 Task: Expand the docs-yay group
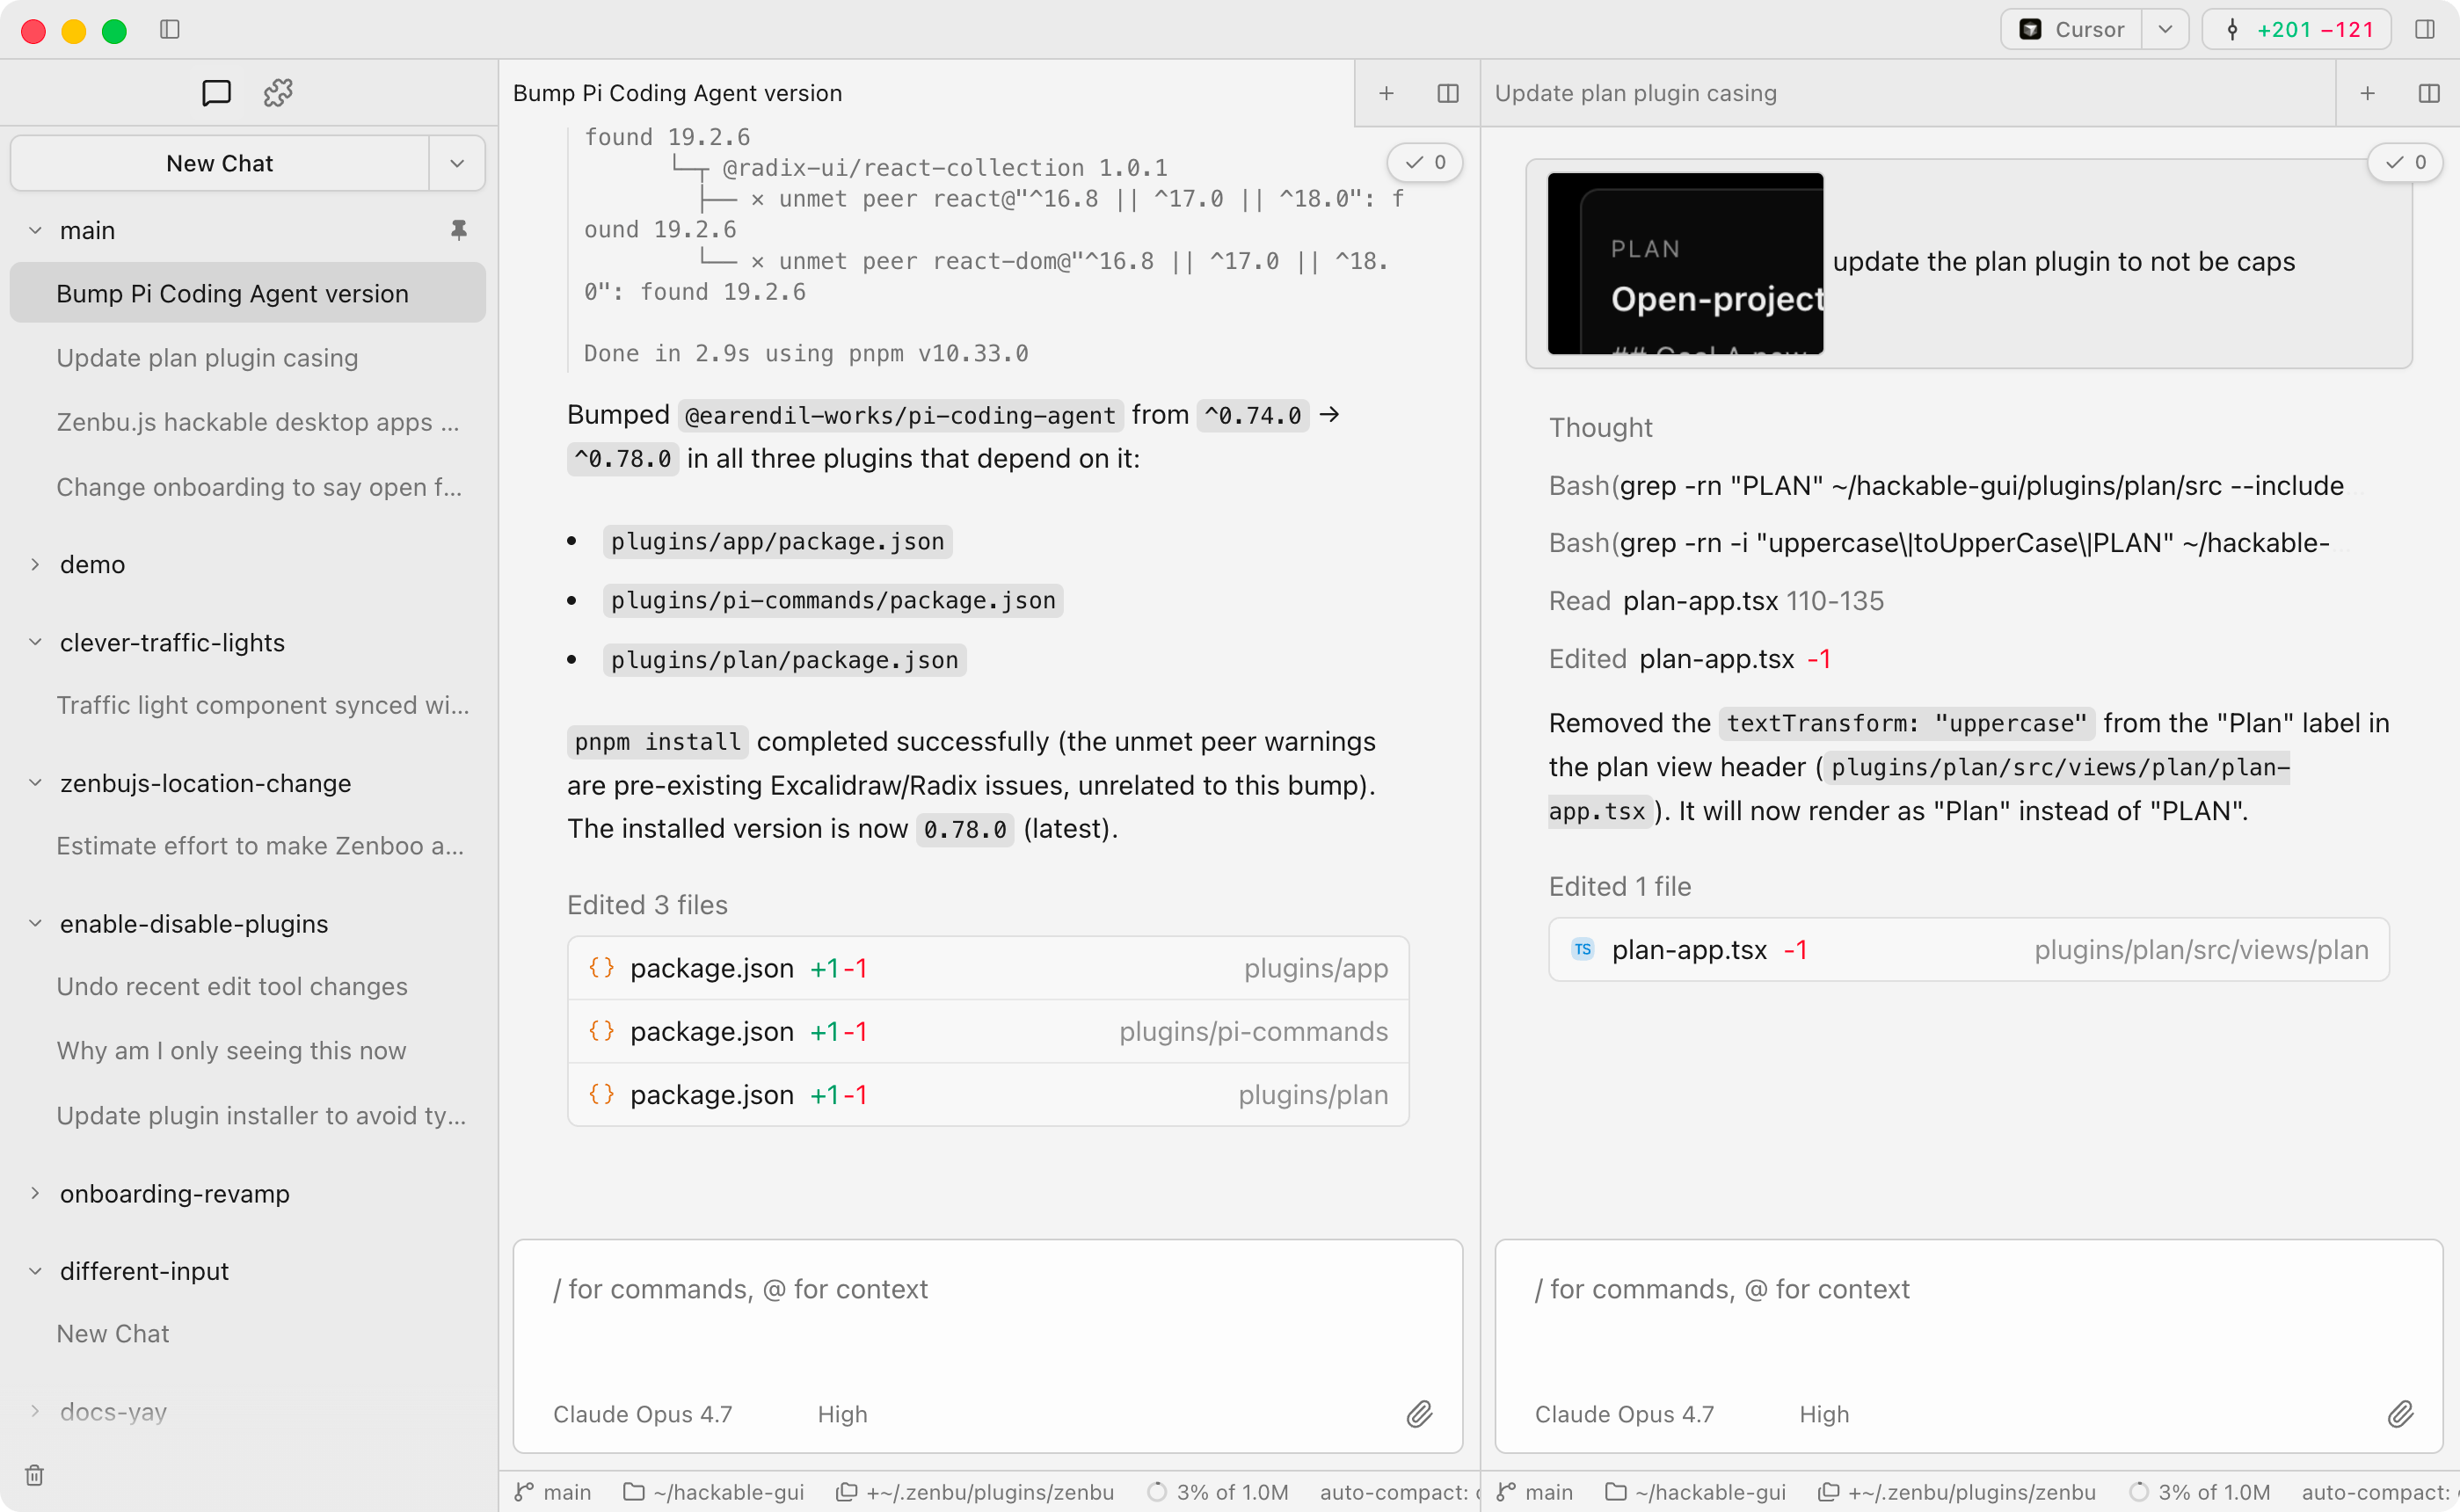click(35, 1411)
